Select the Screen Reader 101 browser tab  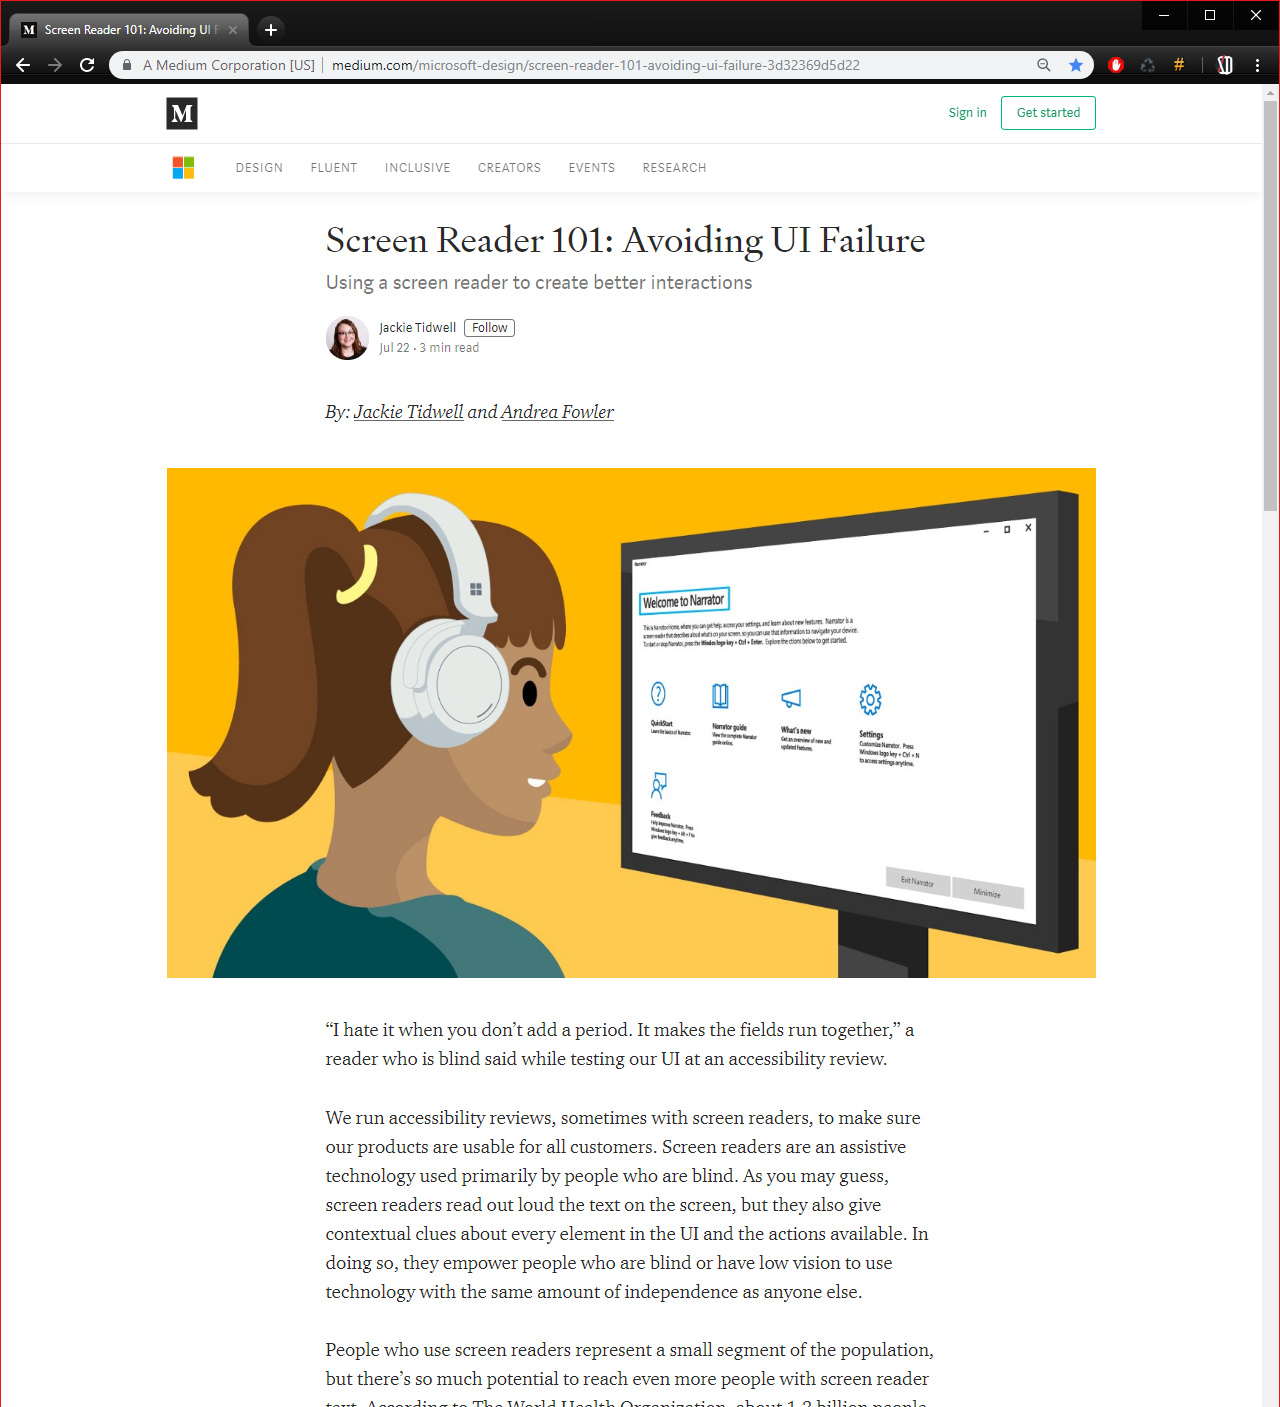(130, 30)
